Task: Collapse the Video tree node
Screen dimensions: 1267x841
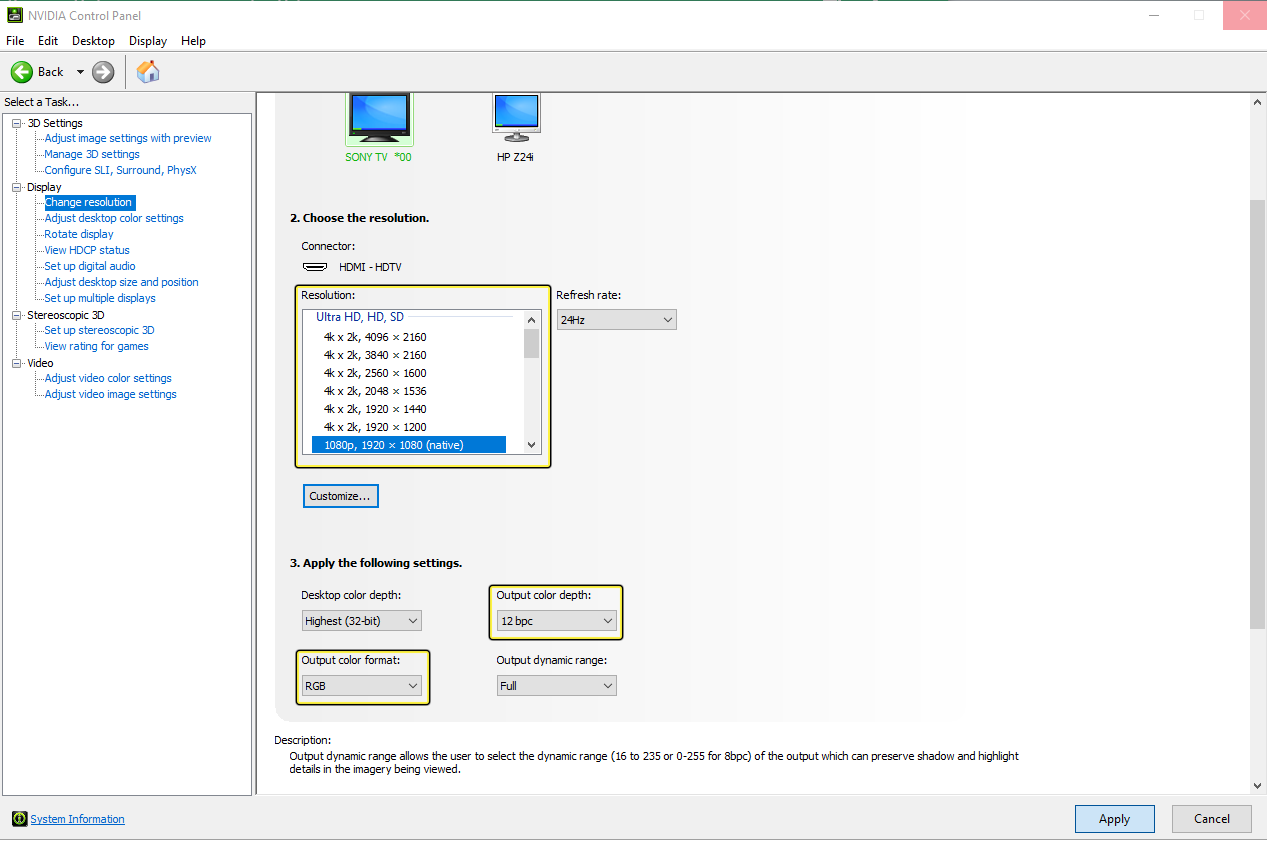Action: pyautogui.click(x=17, y=363)
